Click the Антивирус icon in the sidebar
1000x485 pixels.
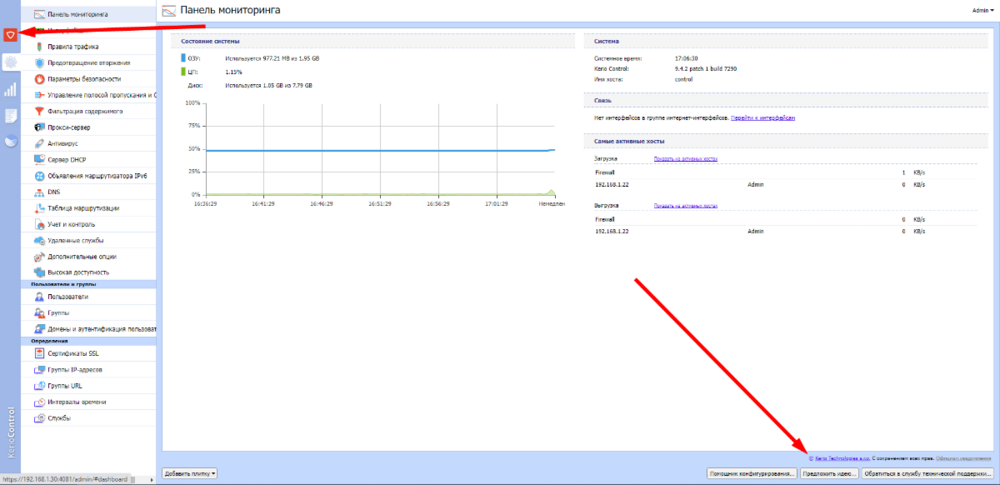pyautogui.click(x=39, y=143)
